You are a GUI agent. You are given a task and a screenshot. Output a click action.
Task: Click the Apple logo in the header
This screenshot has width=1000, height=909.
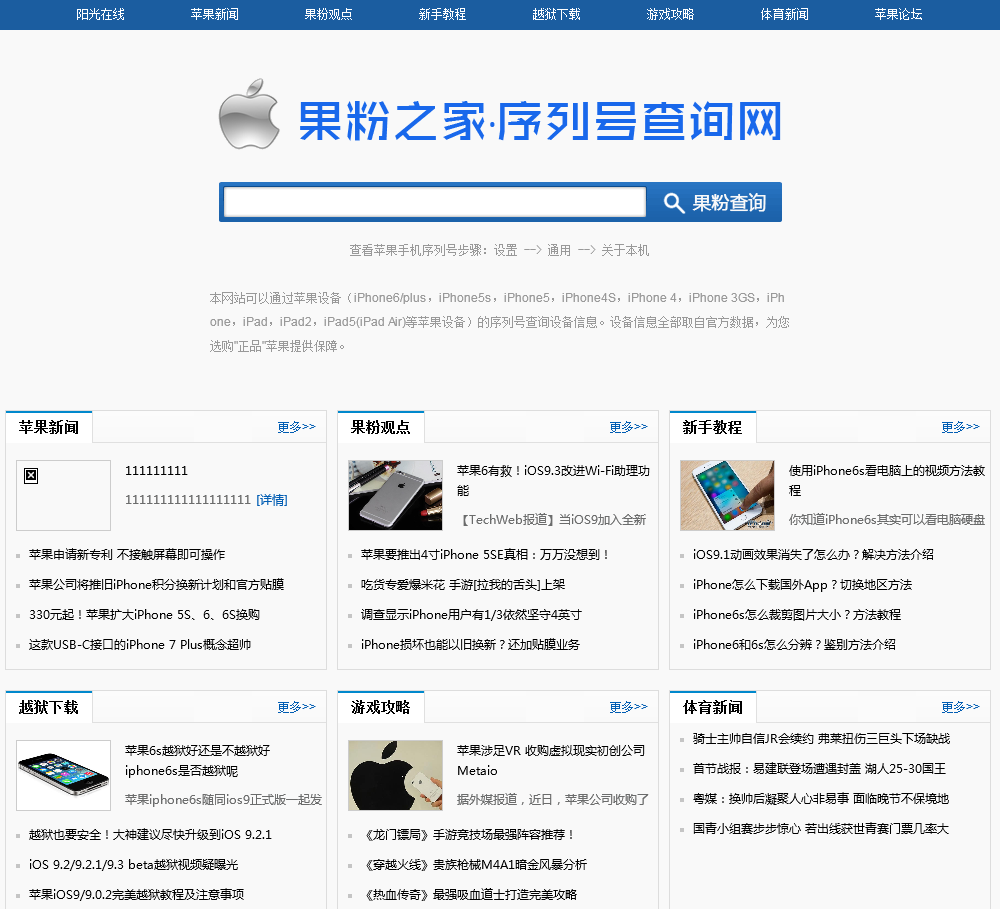pos(249,114)
